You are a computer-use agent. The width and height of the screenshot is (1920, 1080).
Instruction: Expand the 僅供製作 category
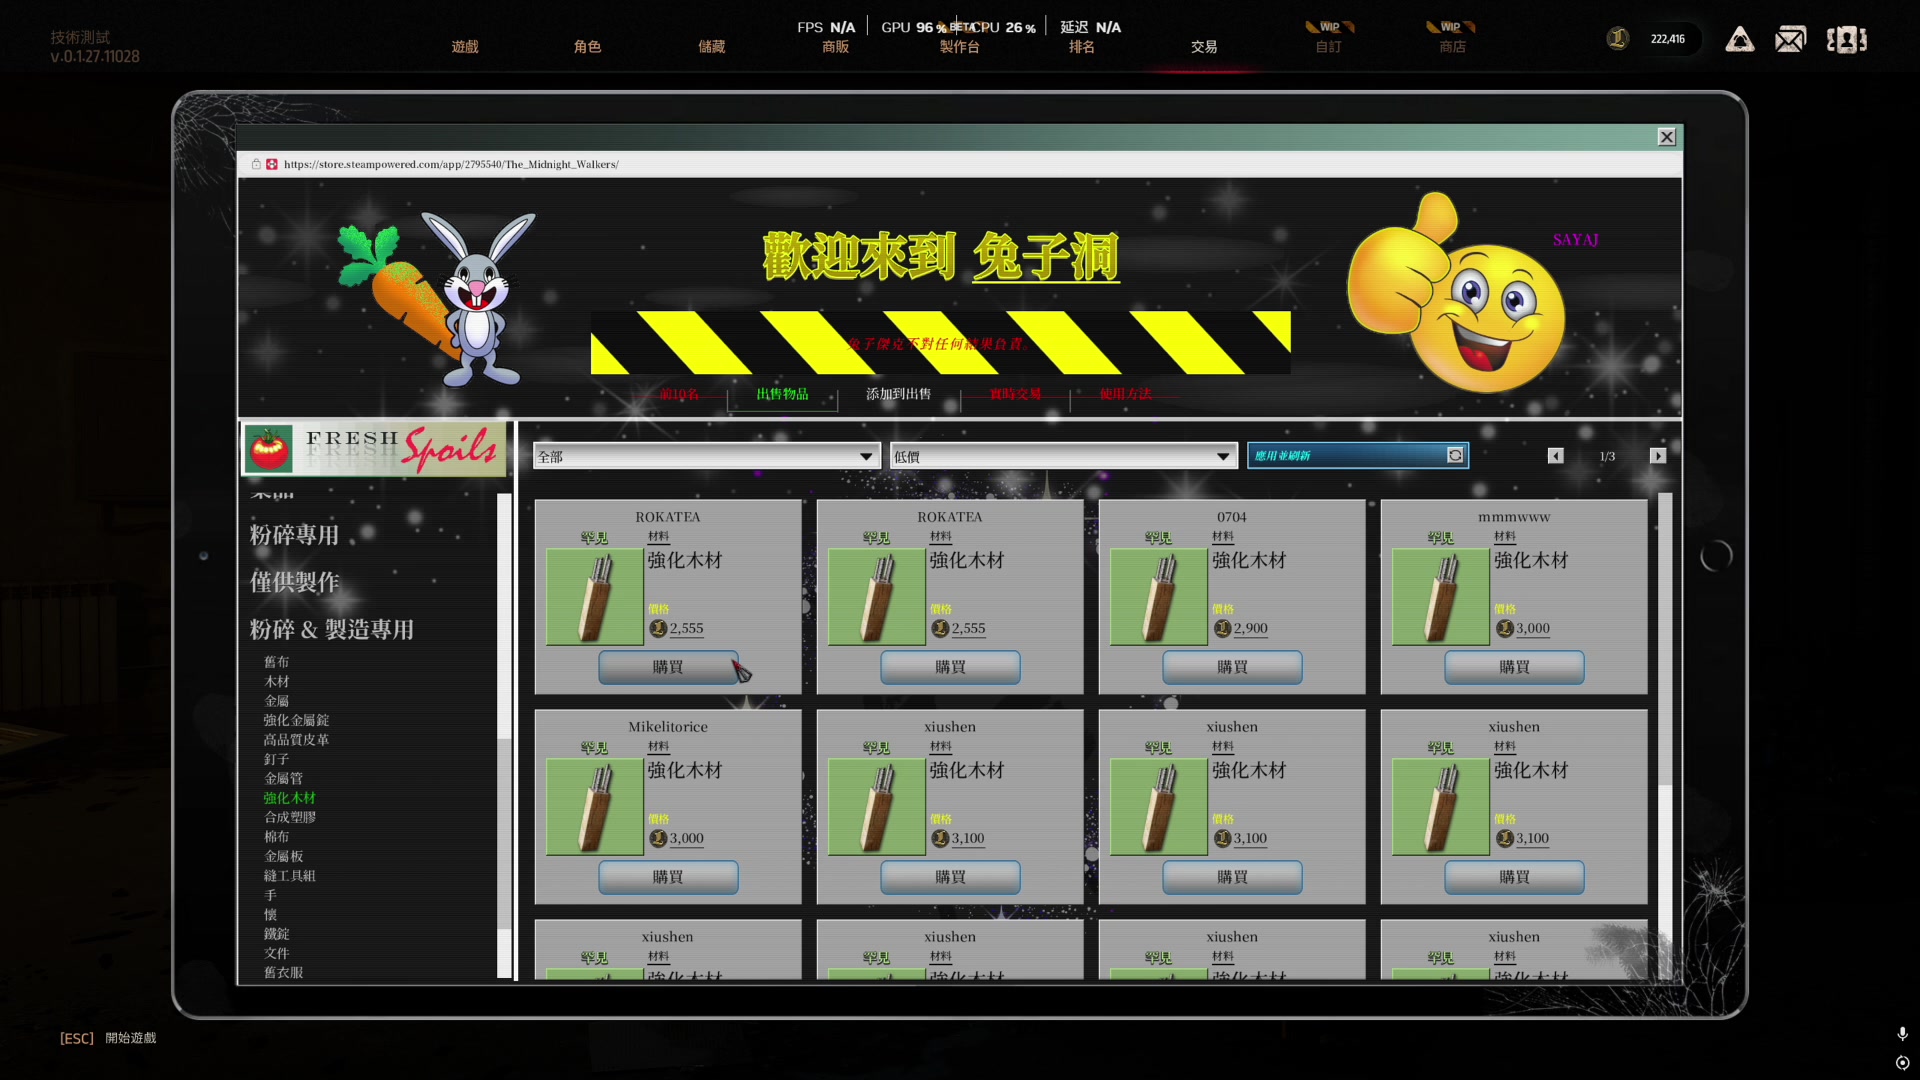coord(294,582)
